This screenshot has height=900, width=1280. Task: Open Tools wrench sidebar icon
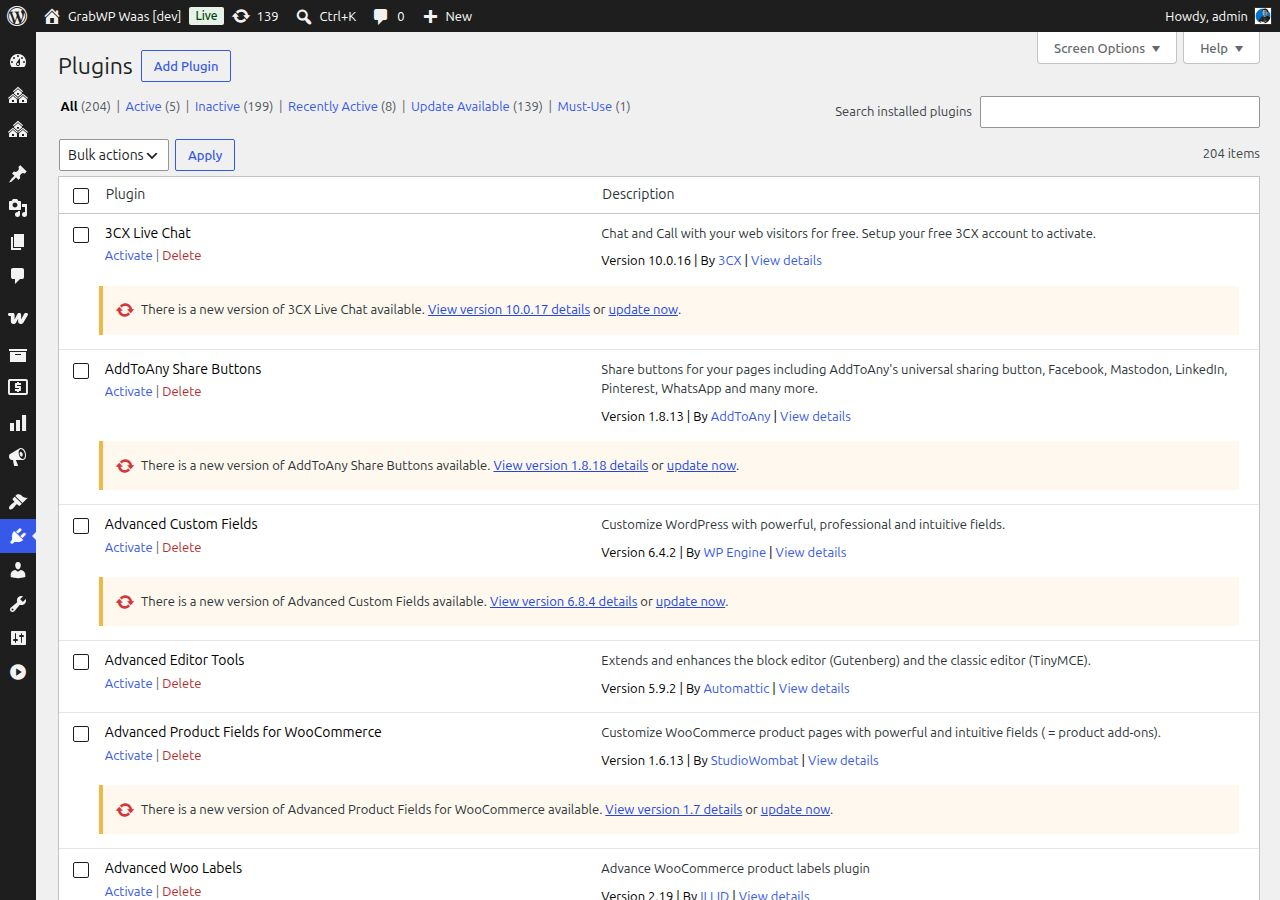point(18,604)
